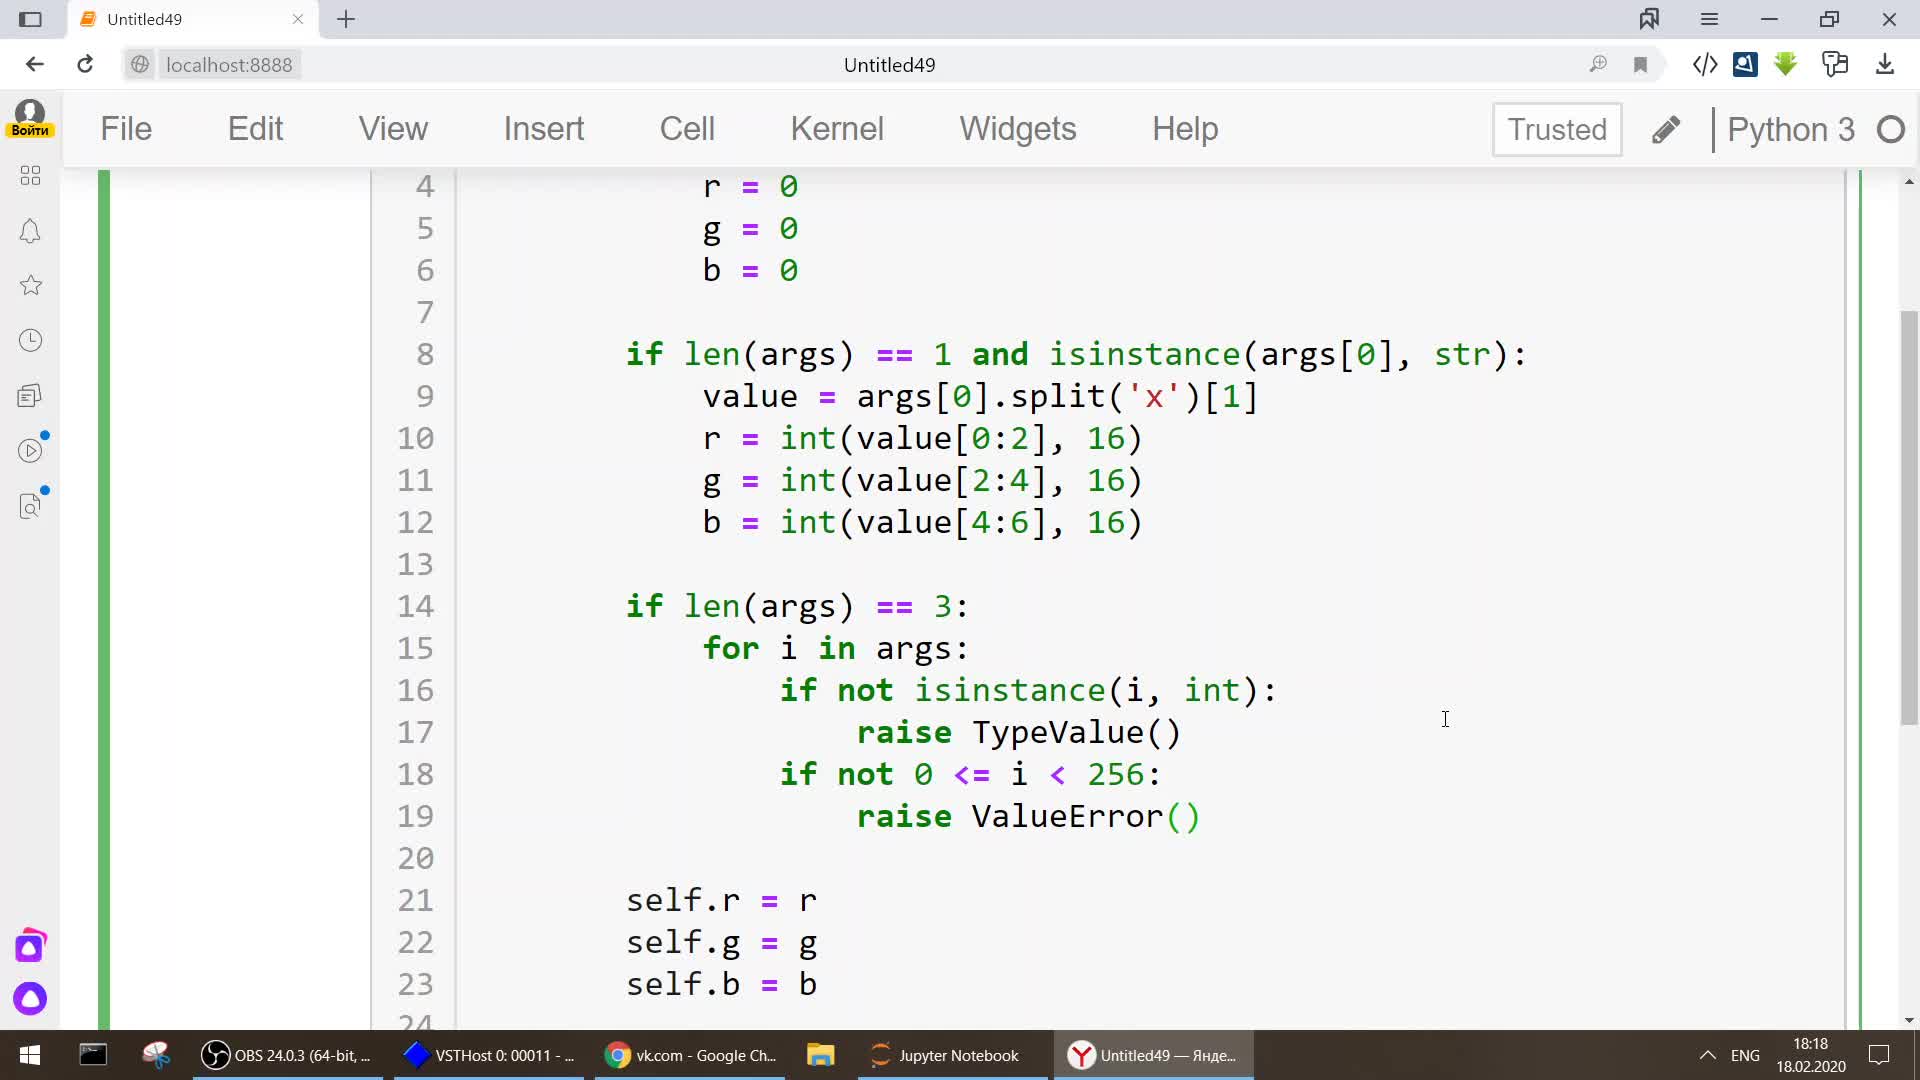The height and width of the screenshot is (1080, 1920).
Task: Open the Insert menu
Action: click(x=544, y=129)
